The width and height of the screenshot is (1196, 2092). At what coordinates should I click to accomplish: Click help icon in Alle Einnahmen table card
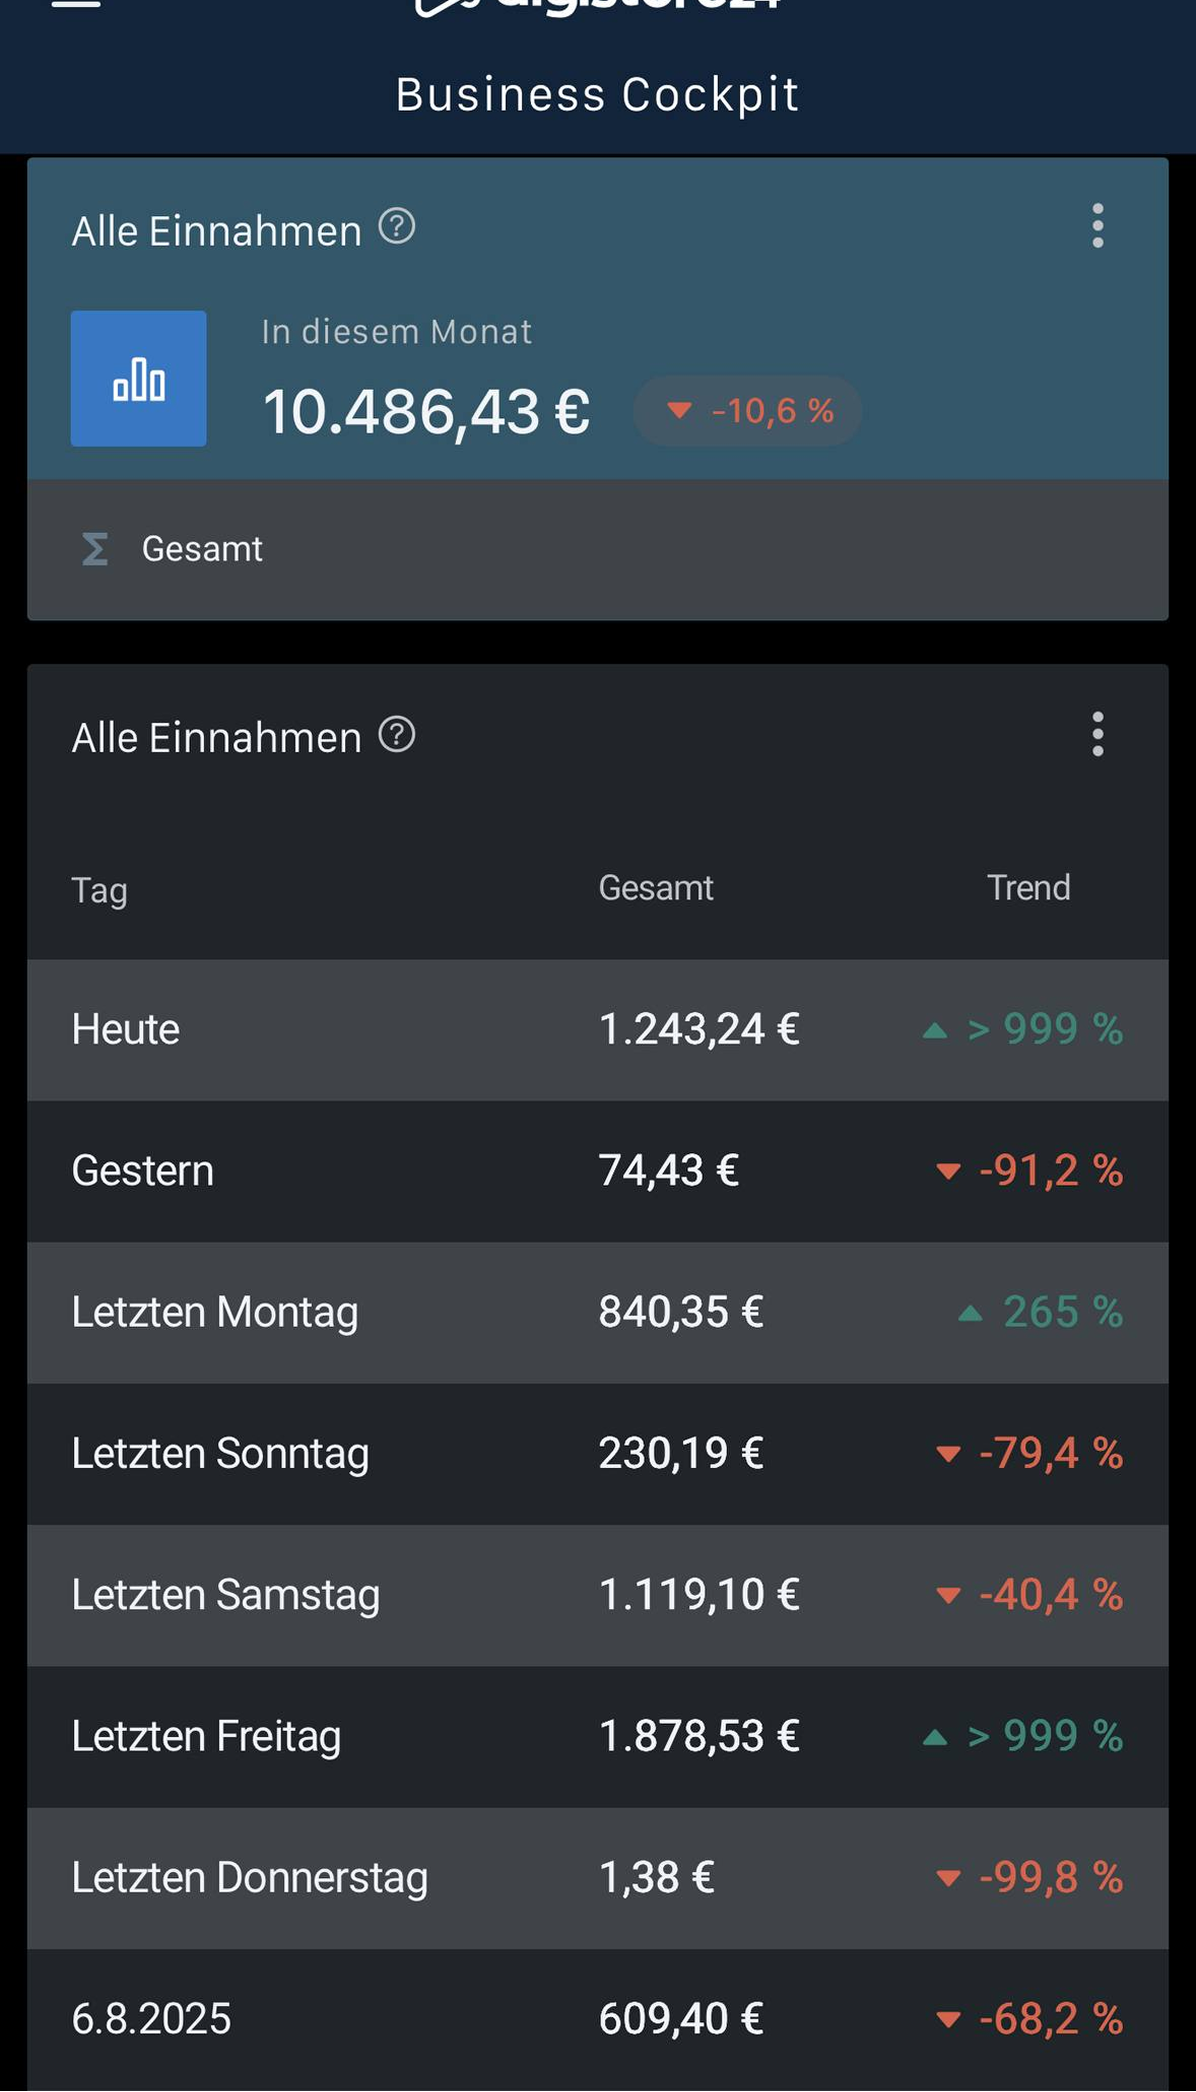point(397,735)
